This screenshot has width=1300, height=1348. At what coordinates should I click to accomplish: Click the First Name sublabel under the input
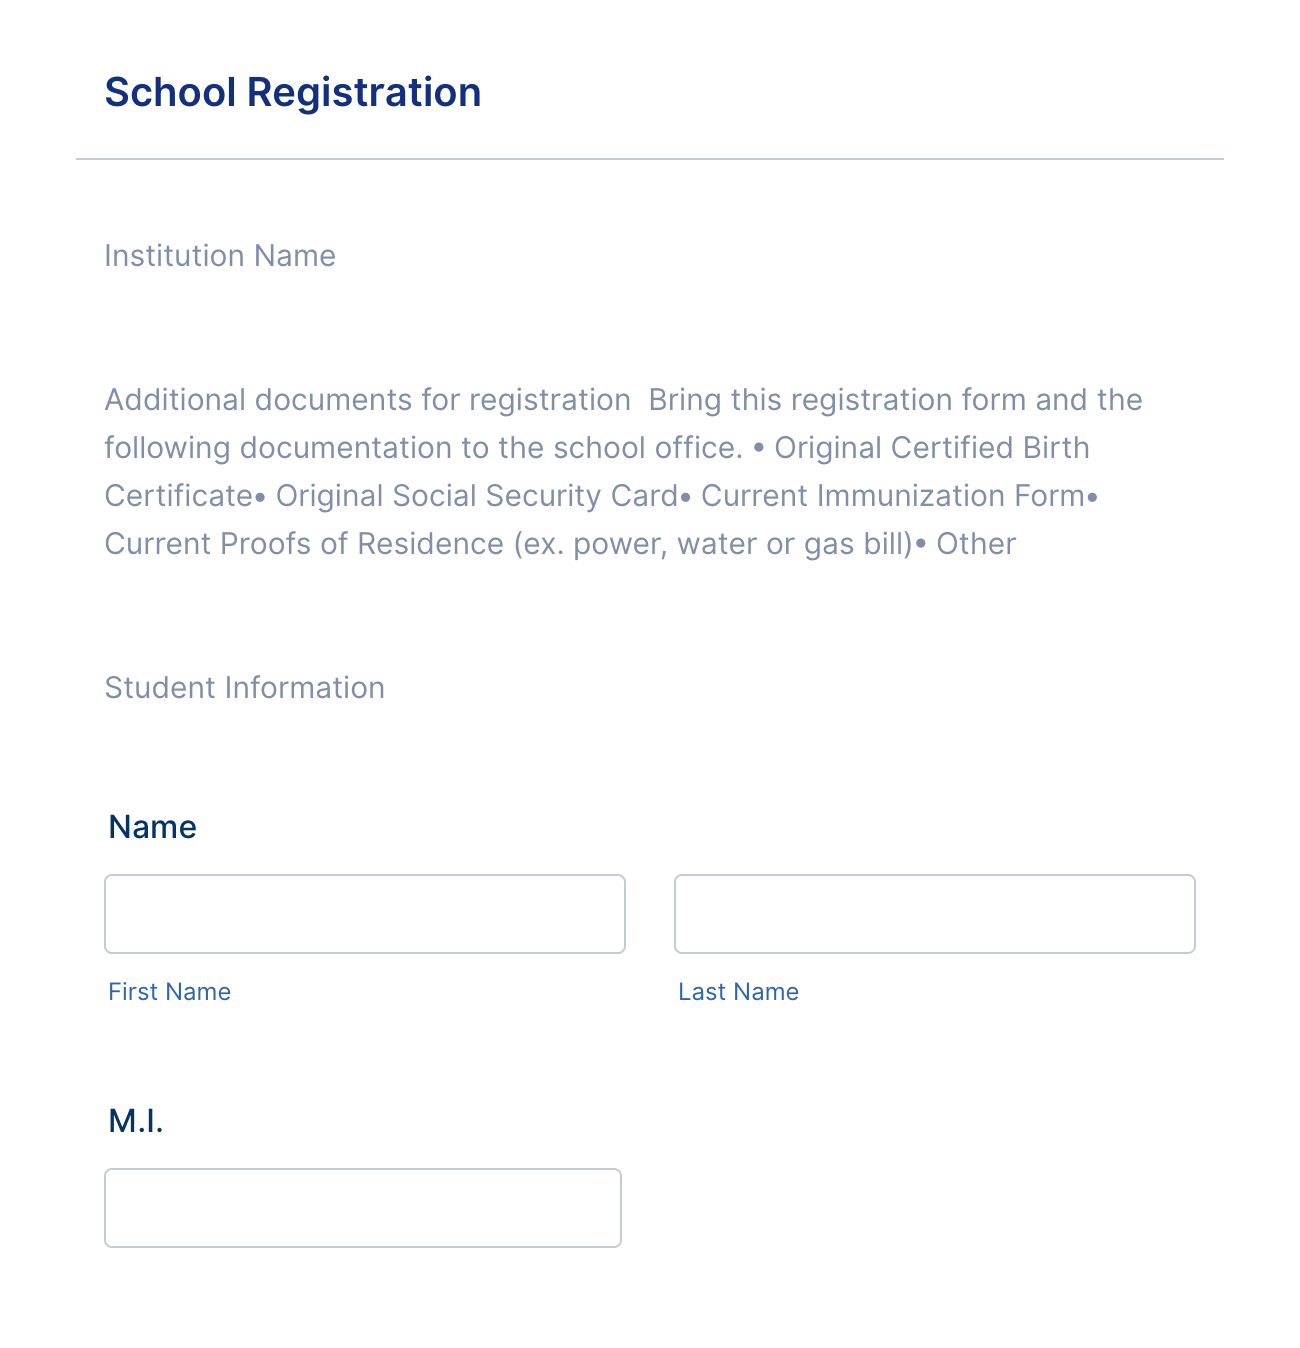click(169, 992)
